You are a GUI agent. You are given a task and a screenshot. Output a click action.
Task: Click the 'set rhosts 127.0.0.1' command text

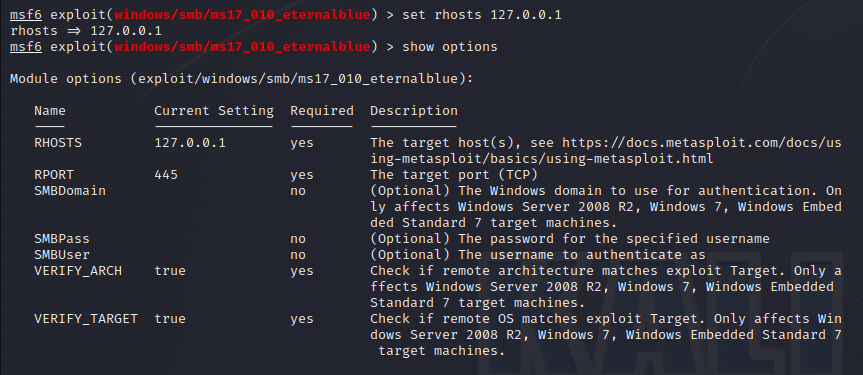point(482,15)
